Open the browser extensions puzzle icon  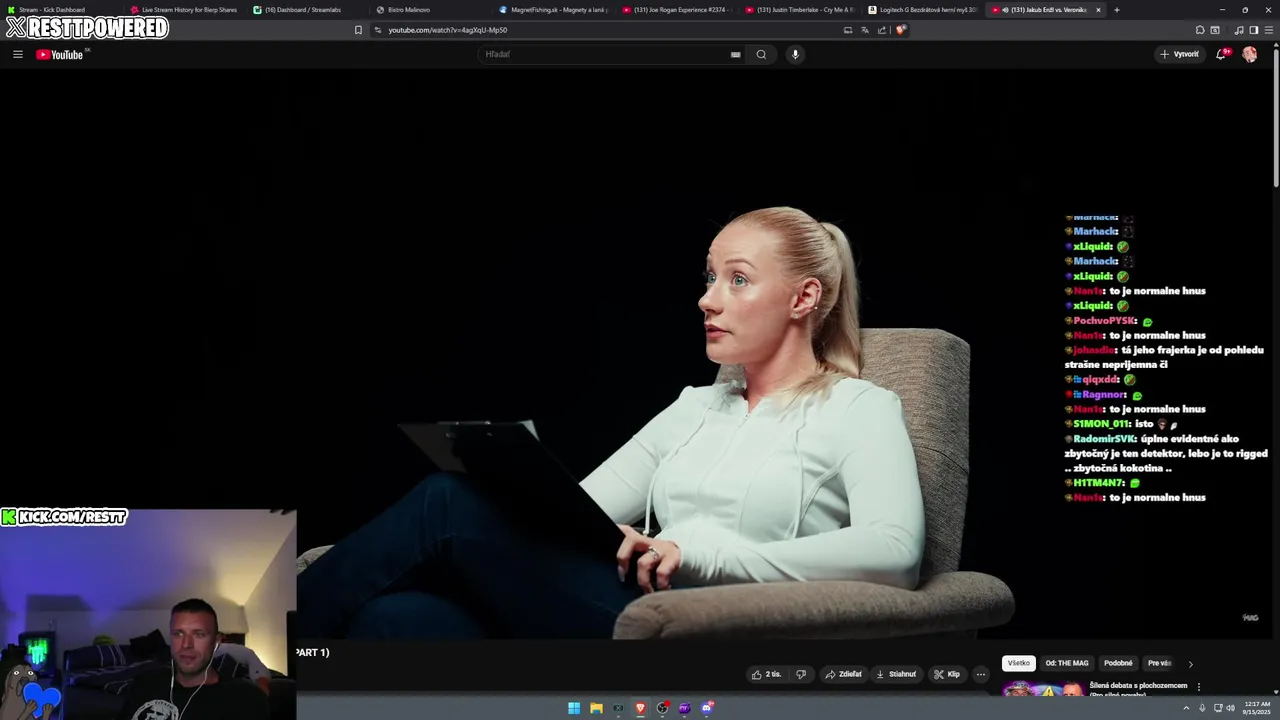click(1200, 30)
